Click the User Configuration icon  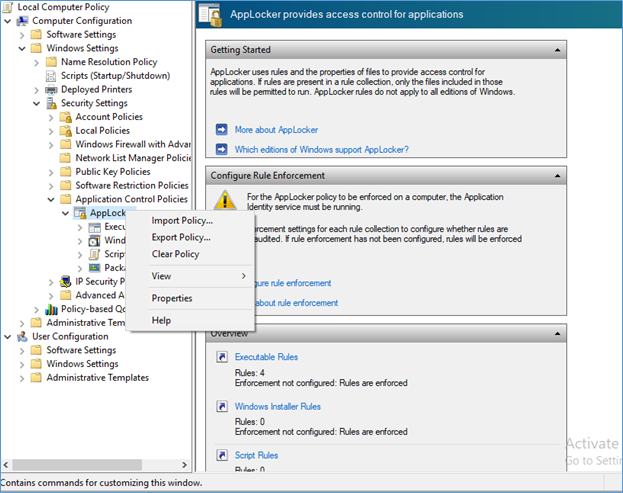click(22, 336)
